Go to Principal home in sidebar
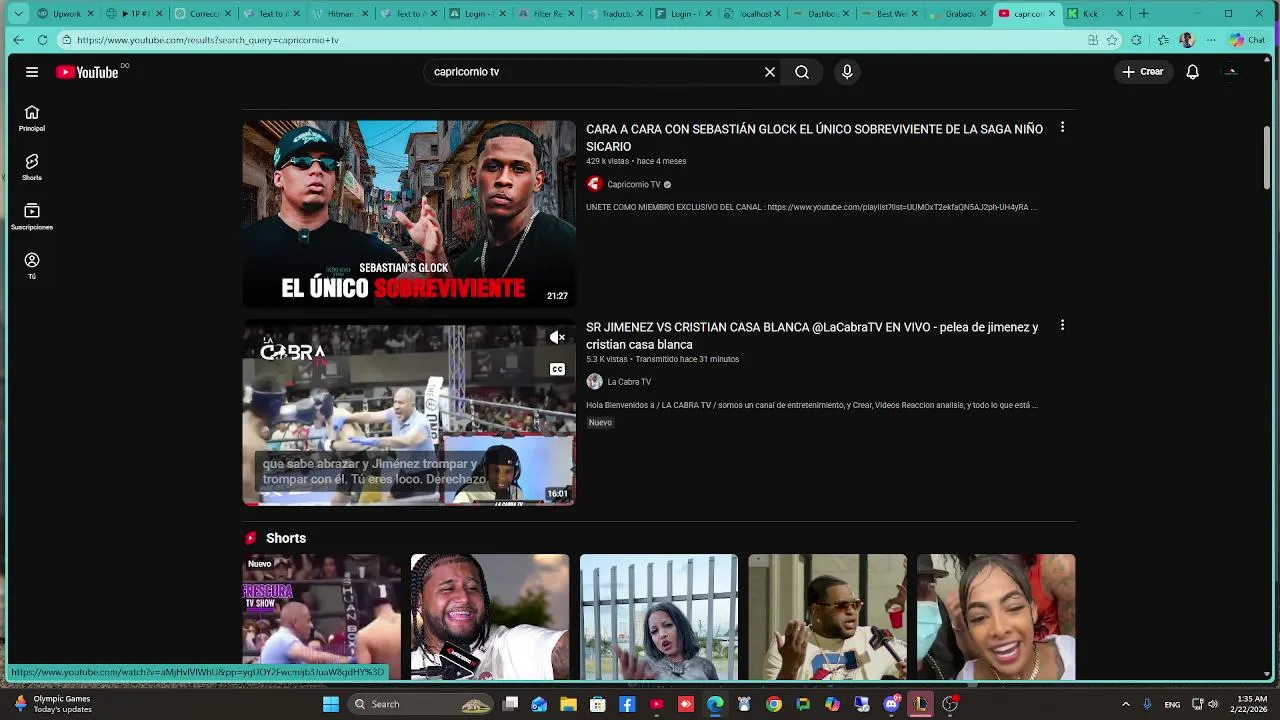This screenshot has height=720, width=1280. coord(32,118)
